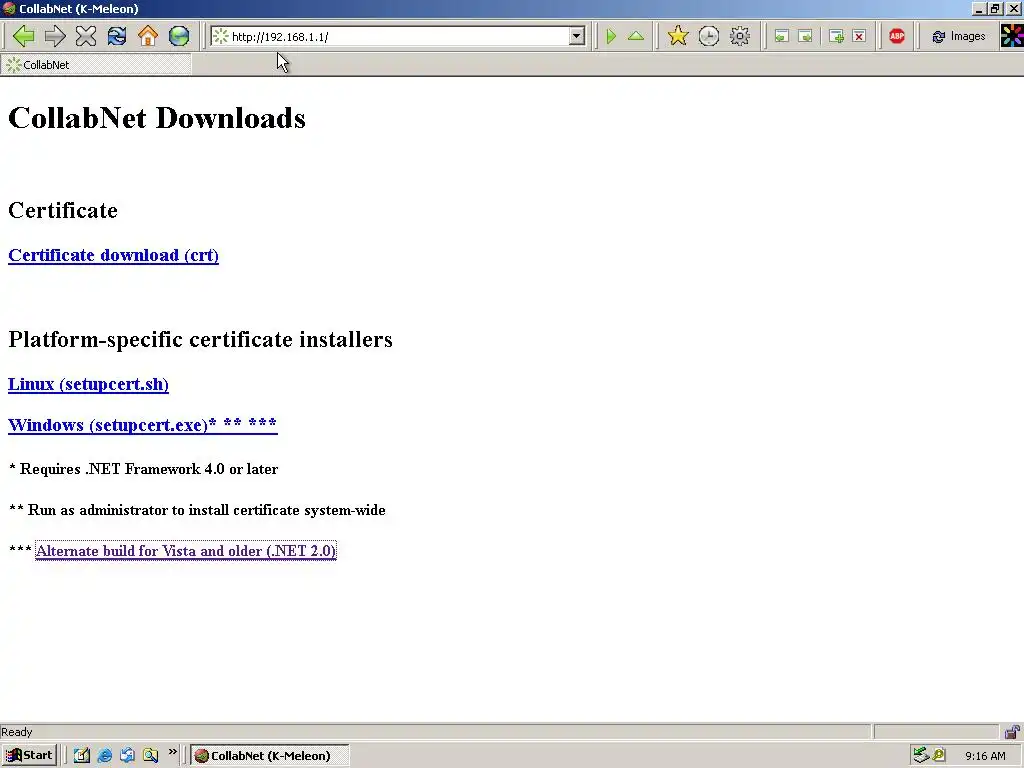Image resolution: width=1024 pixels, height=768 pixels.
Task: Click the third Quick Launch icon
Action: [x=127, y=756]
